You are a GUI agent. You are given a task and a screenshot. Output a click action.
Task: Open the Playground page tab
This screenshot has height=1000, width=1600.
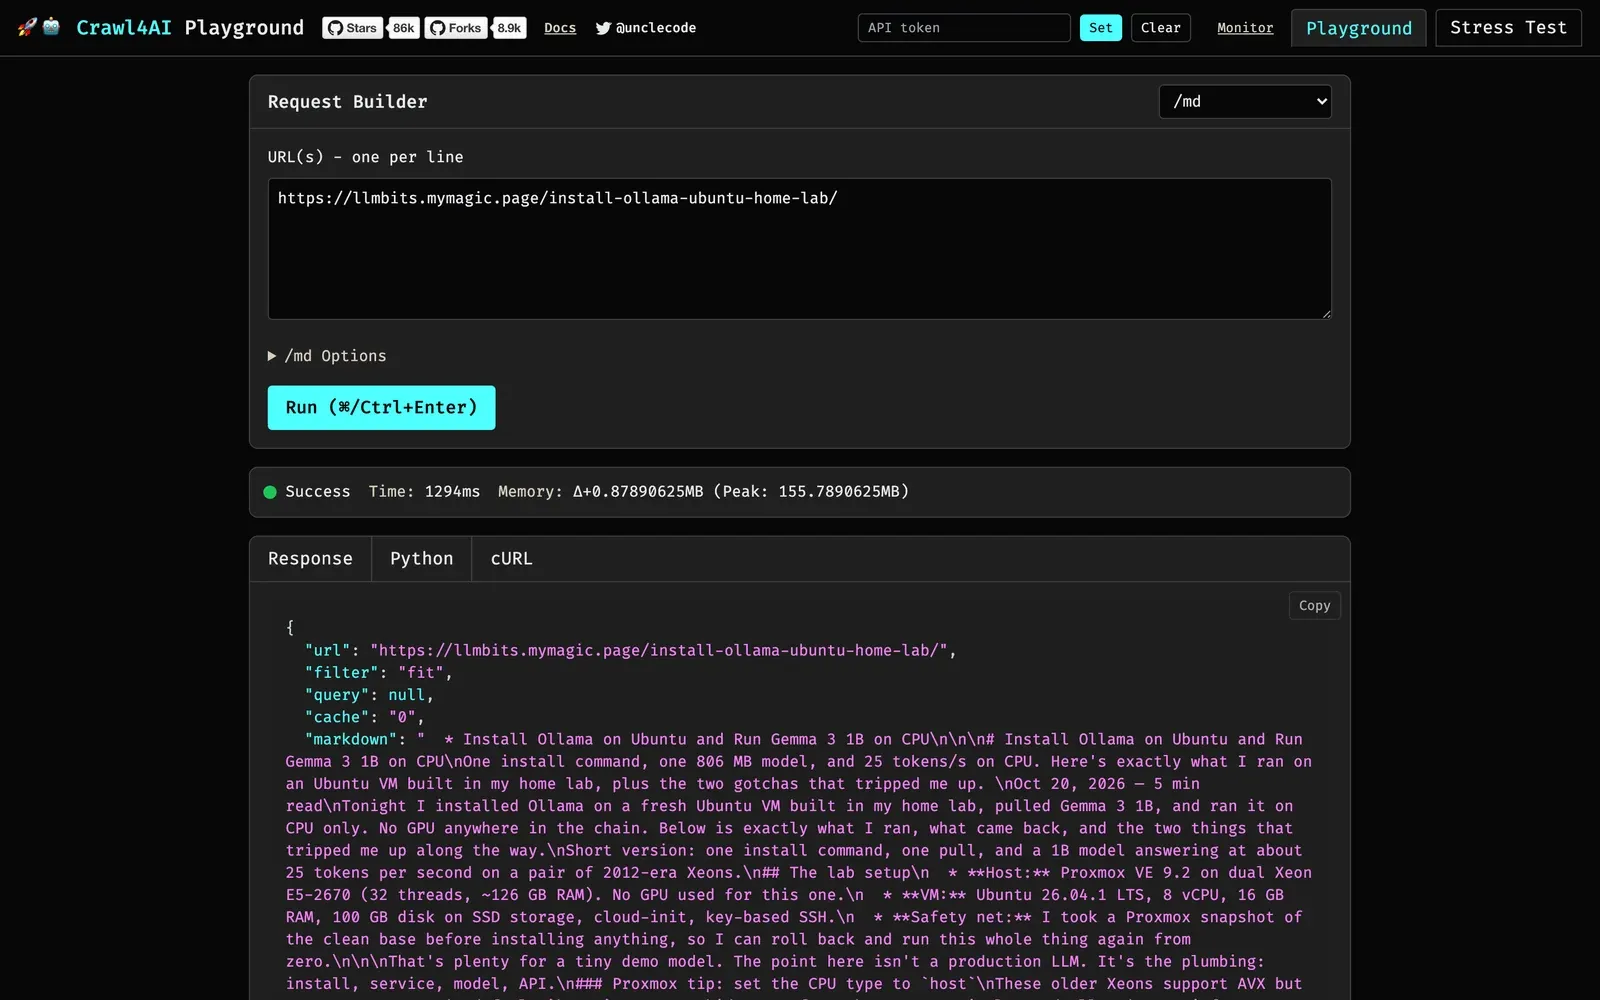pos(1359,28)
